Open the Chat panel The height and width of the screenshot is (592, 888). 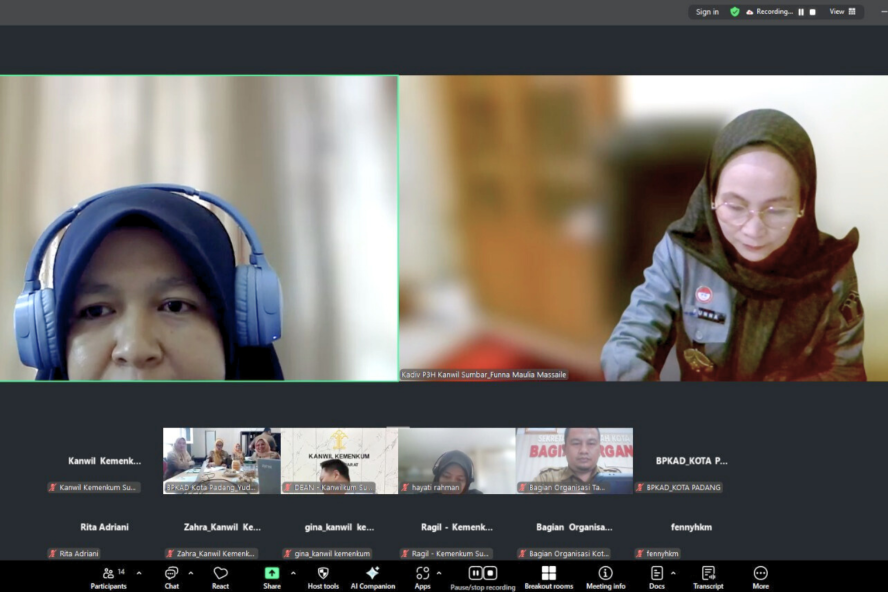point(171,576)
